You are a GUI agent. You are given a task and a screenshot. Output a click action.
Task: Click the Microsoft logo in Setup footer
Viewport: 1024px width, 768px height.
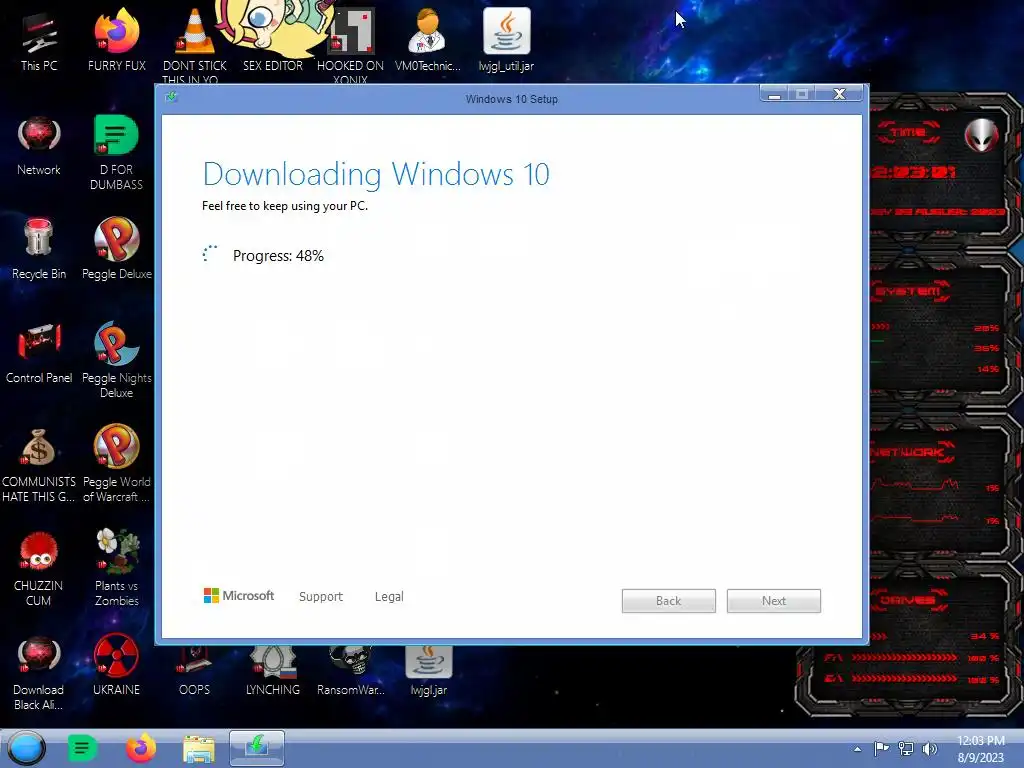pos(239,596)
